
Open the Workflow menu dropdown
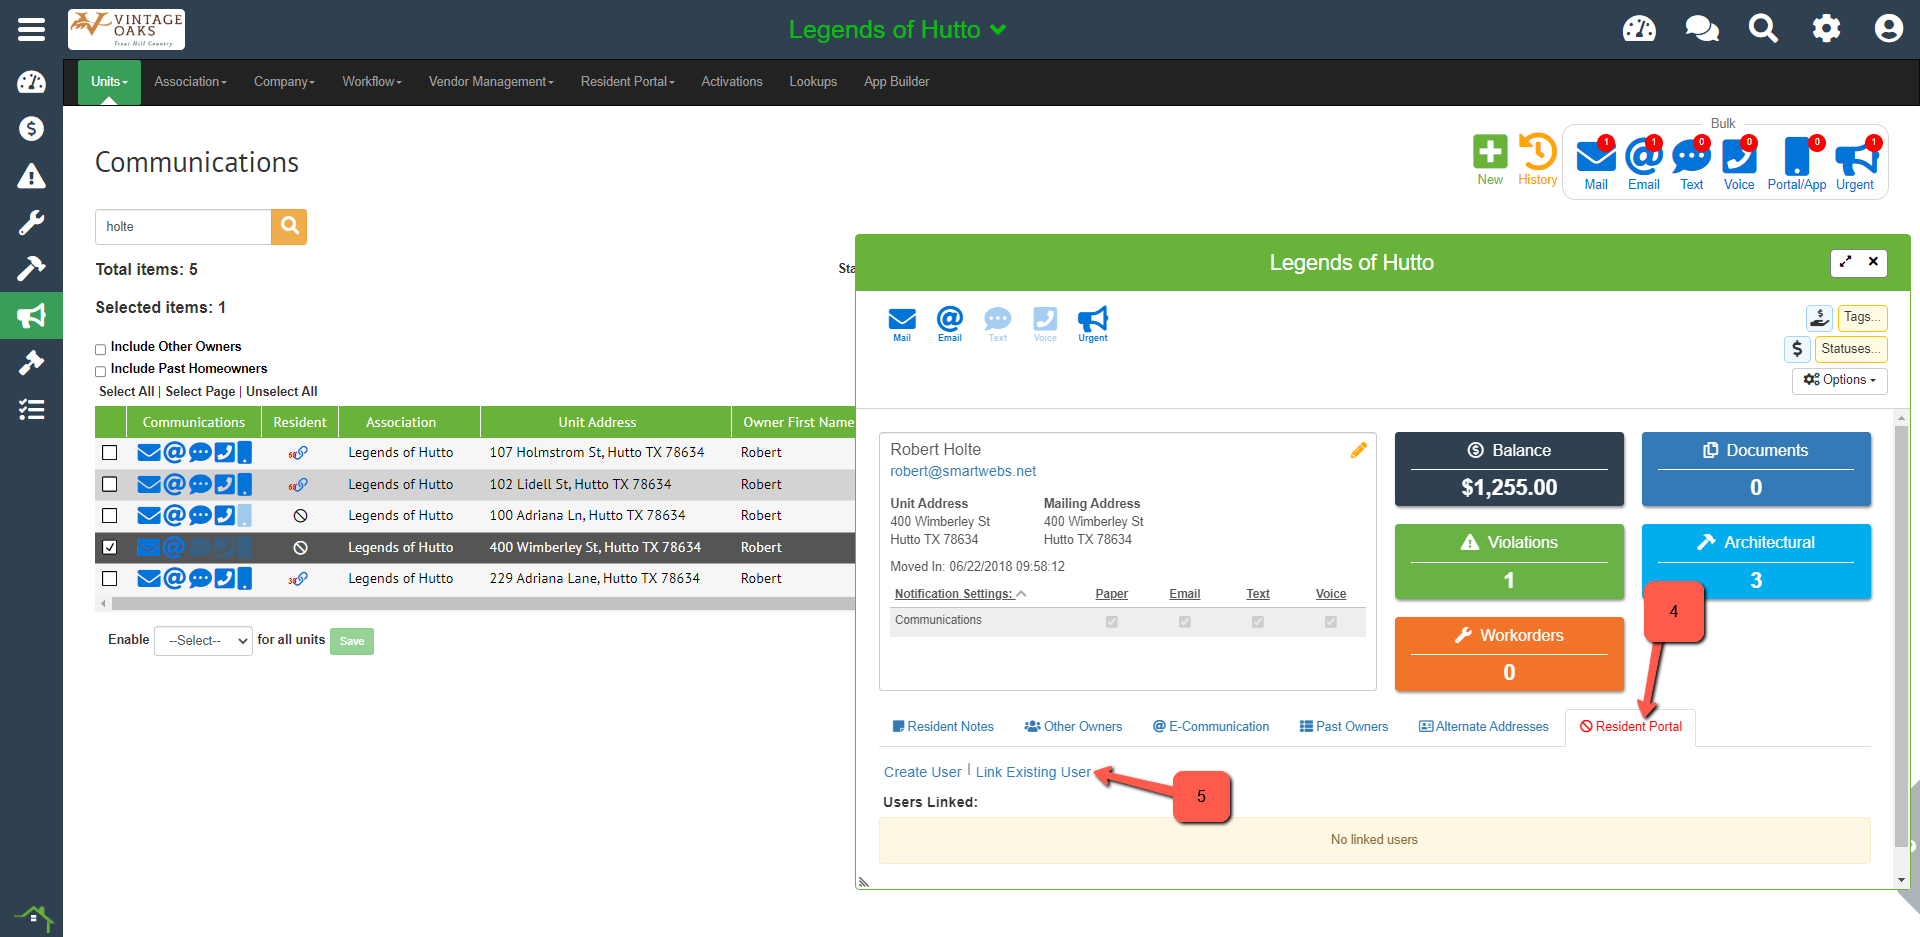click(372, 82)
